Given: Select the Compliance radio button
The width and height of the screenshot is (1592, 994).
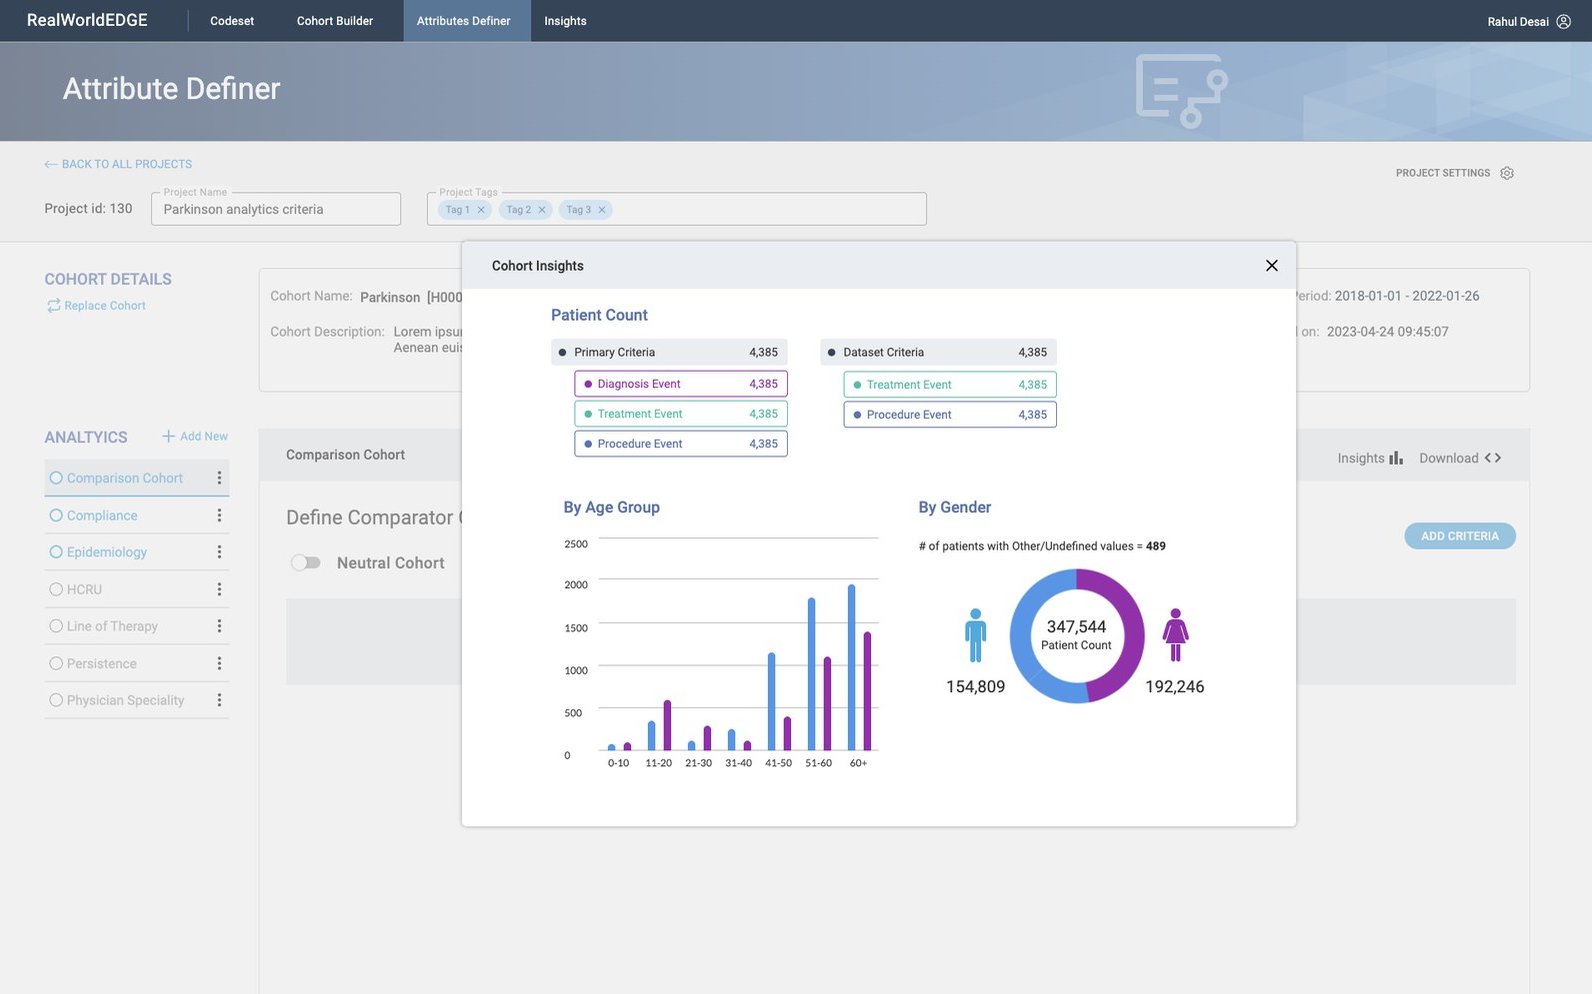Looking at the screenshot, I should pos(56,515).
